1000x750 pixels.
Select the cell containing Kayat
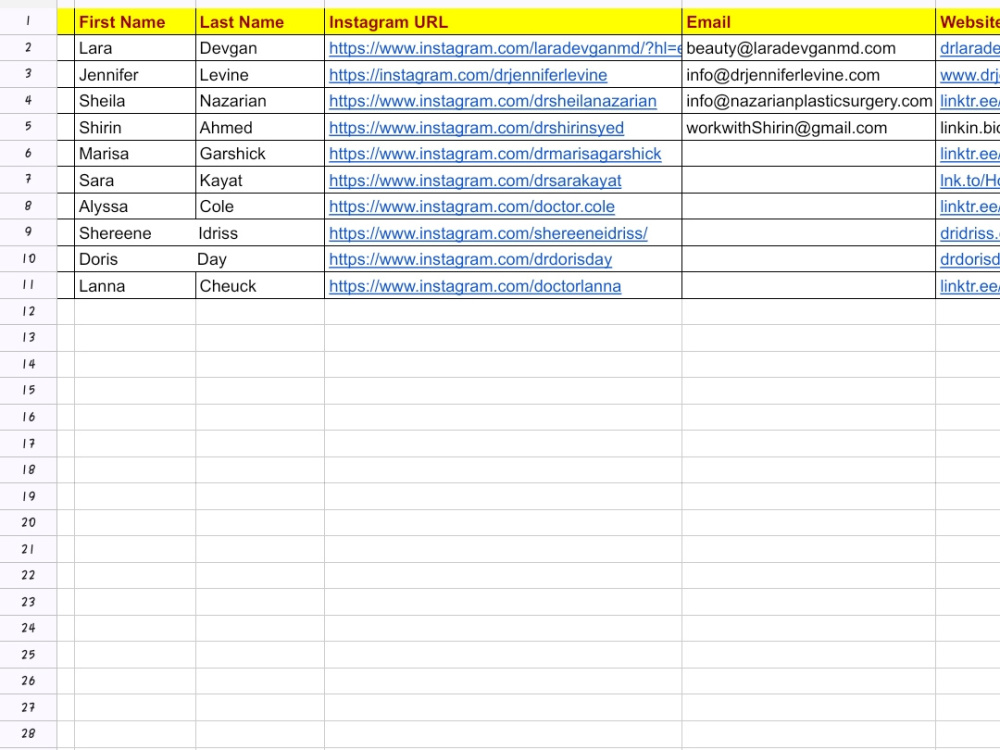pyautogui.click(x=260, y=181)
